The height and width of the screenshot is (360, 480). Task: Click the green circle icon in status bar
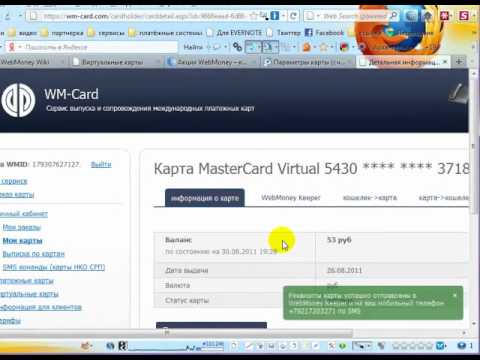coord(342,346)
